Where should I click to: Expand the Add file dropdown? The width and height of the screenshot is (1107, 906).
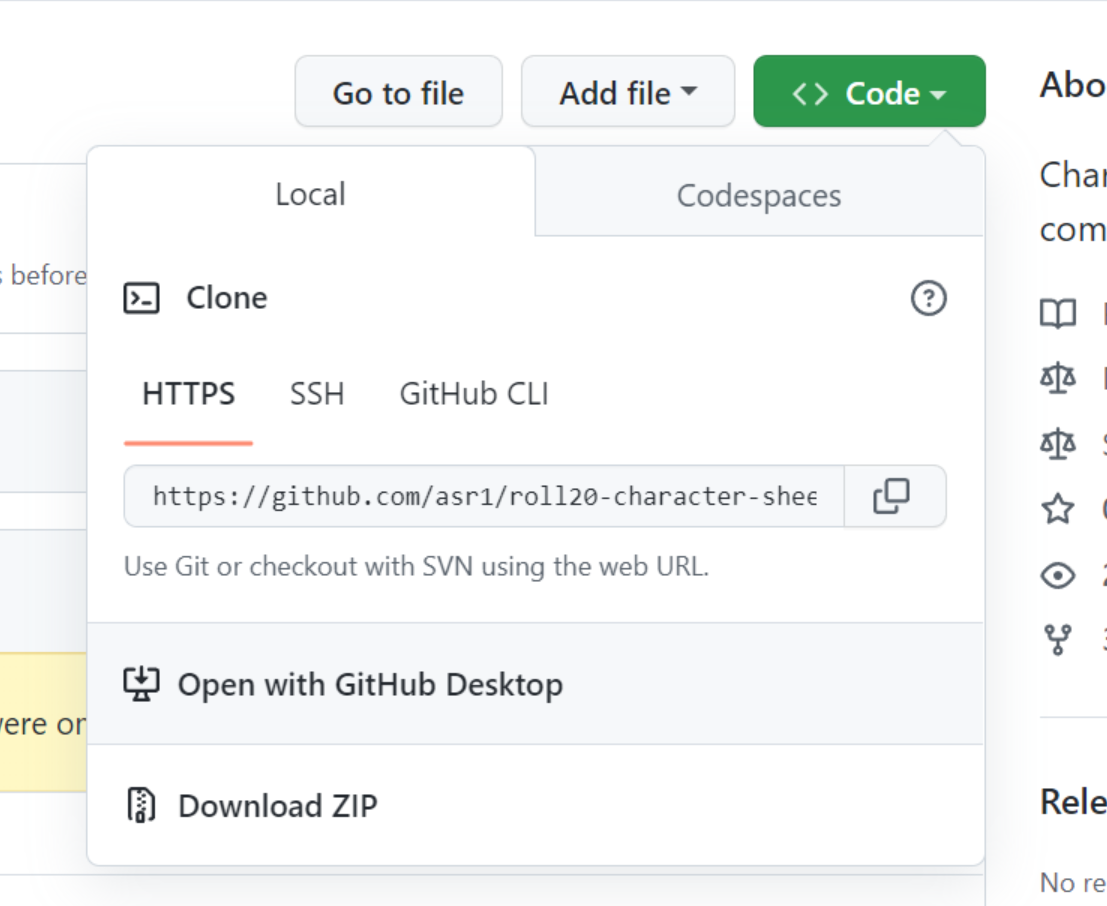[628, 92]
